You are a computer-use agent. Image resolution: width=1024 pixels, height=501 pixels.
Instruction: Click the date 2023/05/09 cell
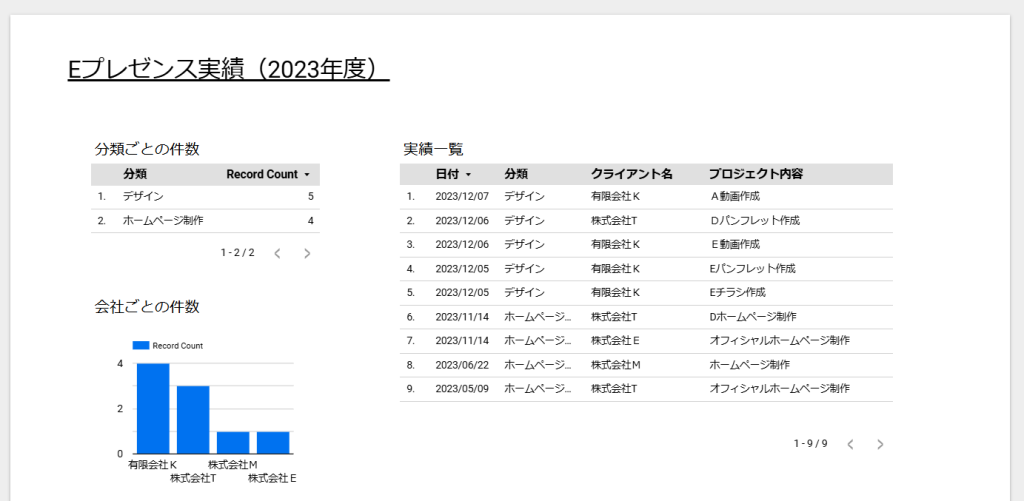coord(462,389)
